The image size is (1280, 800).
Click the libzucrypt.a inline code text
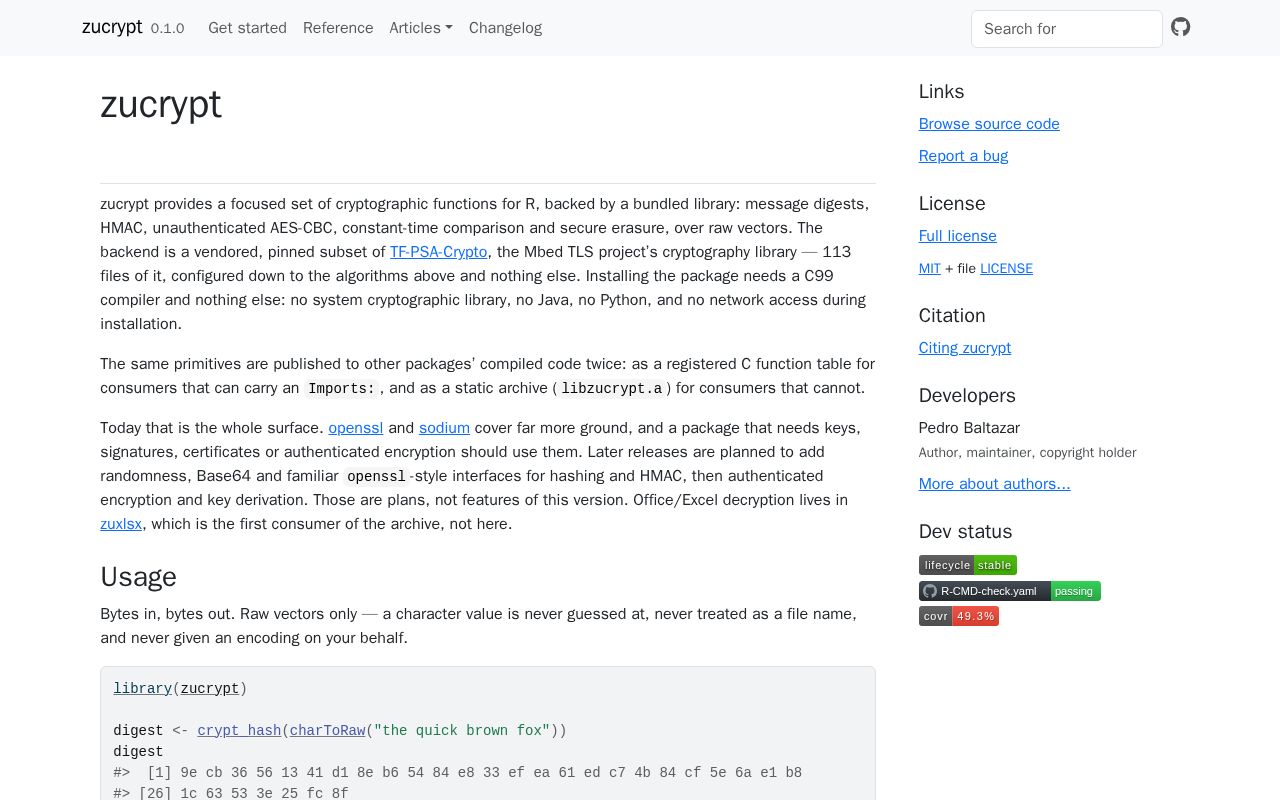click(x=611, y=389)
